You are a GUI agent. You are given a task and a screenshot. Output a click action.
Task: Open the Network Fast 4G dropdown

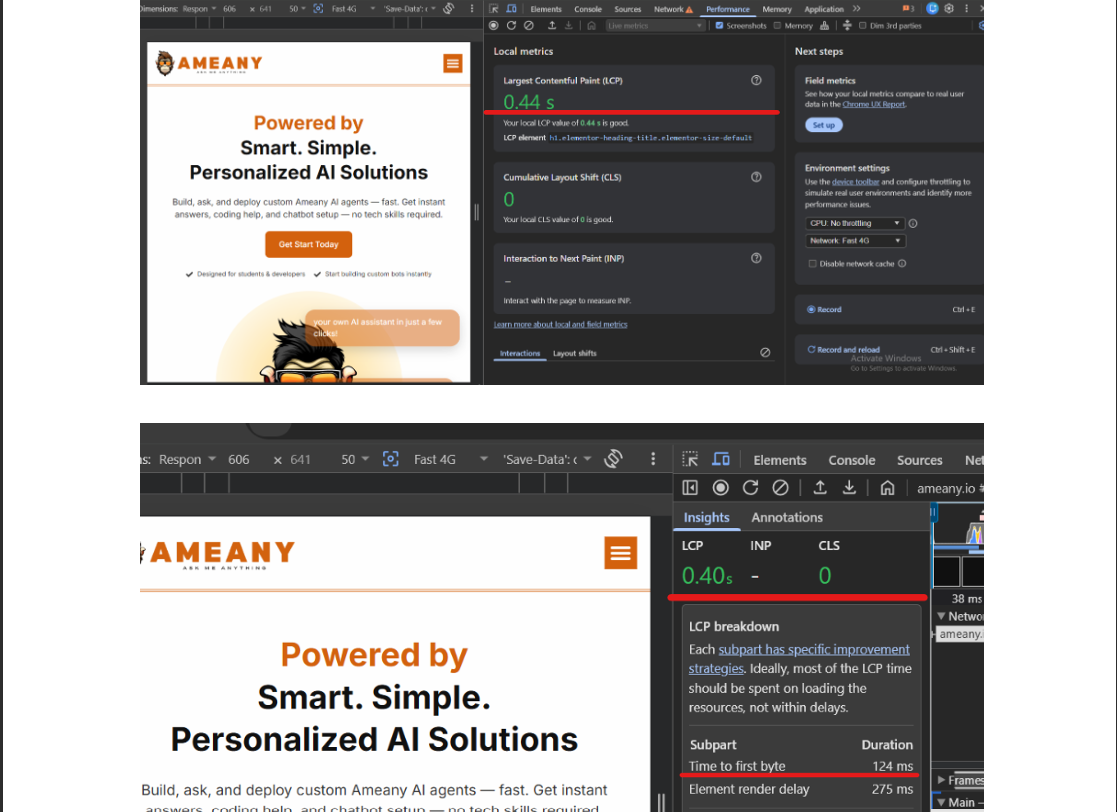pyautogui.click(x=855, y=241)
